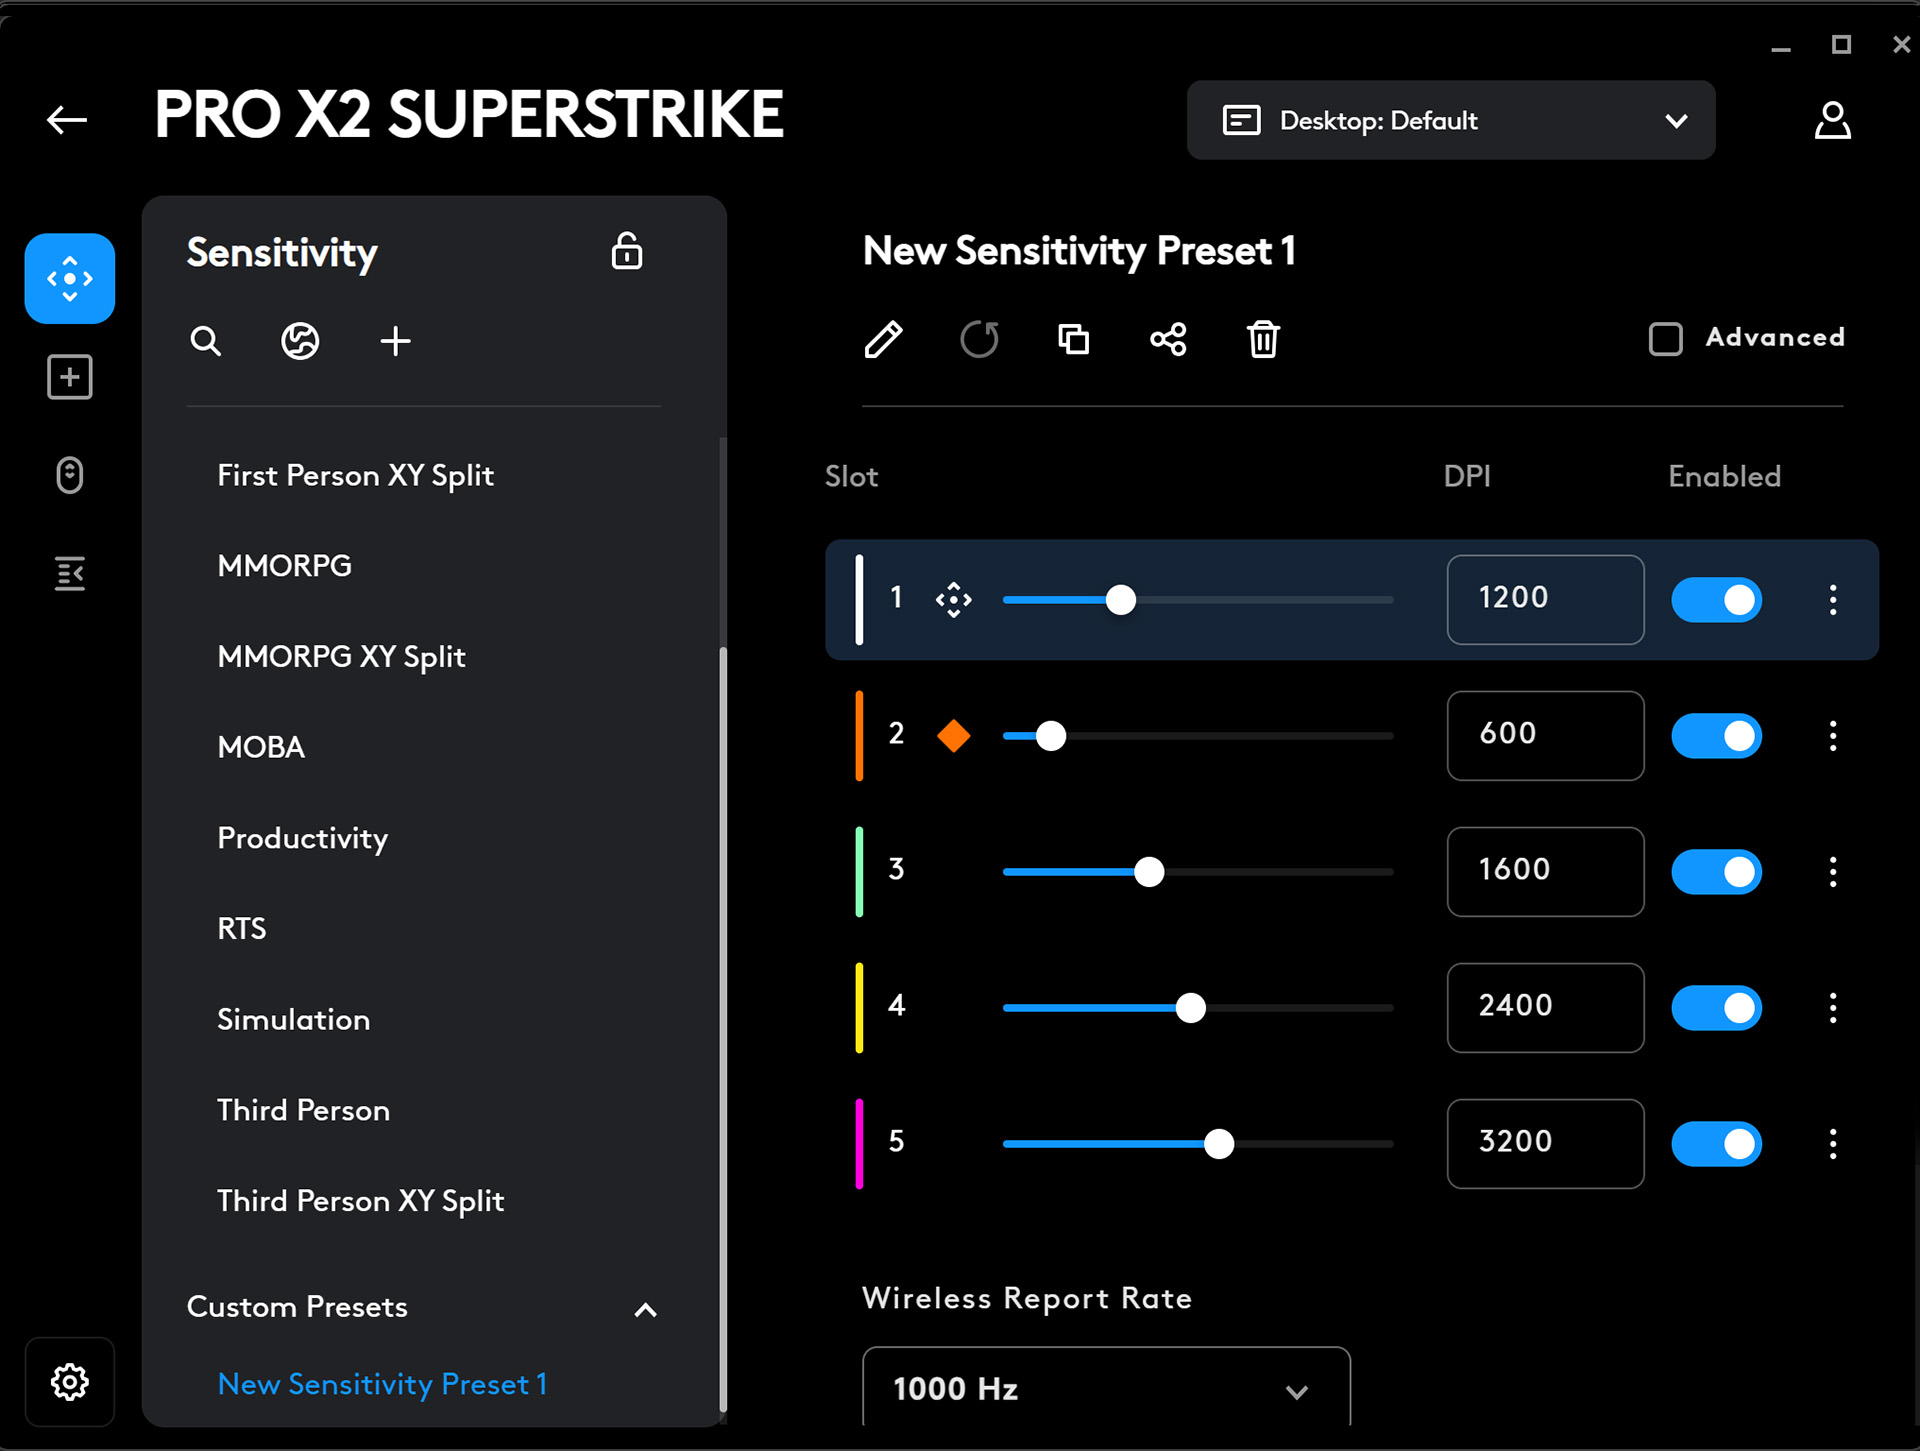The image size is (1920, 1451).
Task: Disable the slot 2 enabled toggle
Action: coord(1716,736)
